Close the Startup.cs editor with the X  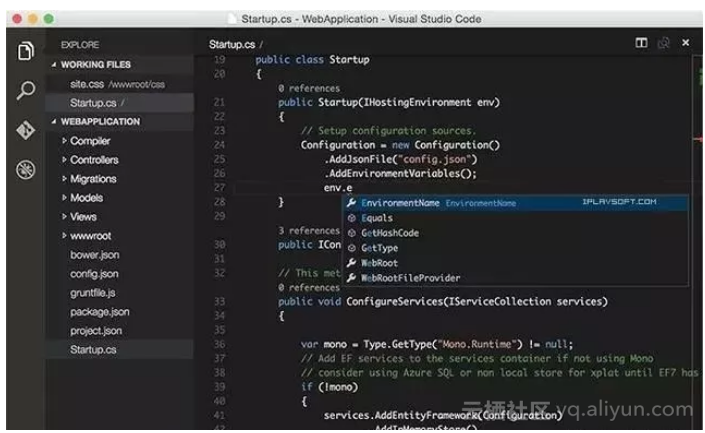685,43
